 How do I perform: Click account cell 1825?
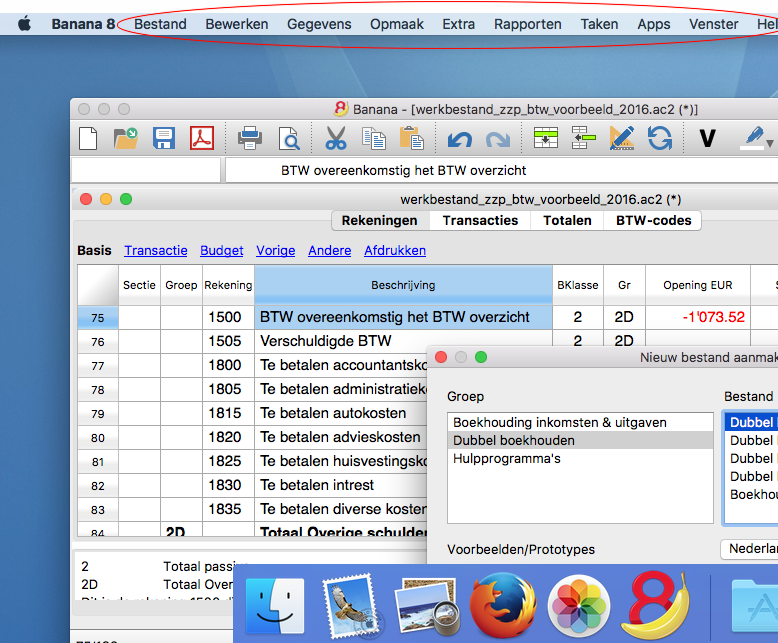coord(228,461)
